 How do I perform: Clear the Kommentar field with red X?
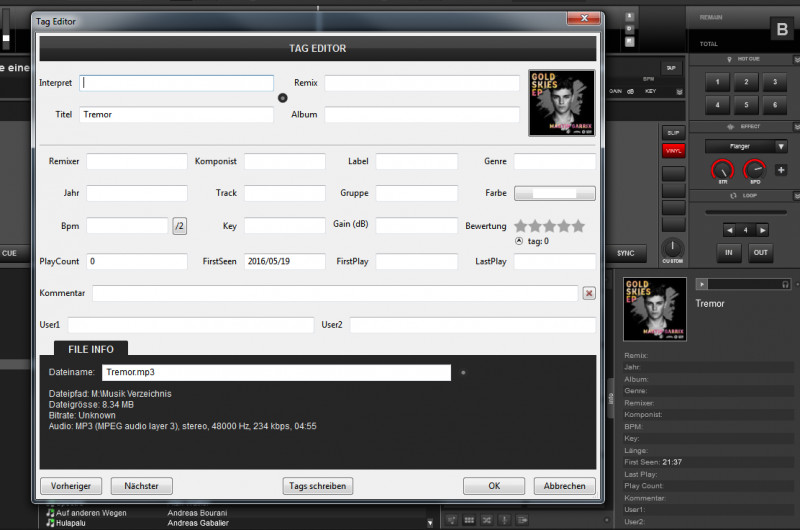point(589,293)
